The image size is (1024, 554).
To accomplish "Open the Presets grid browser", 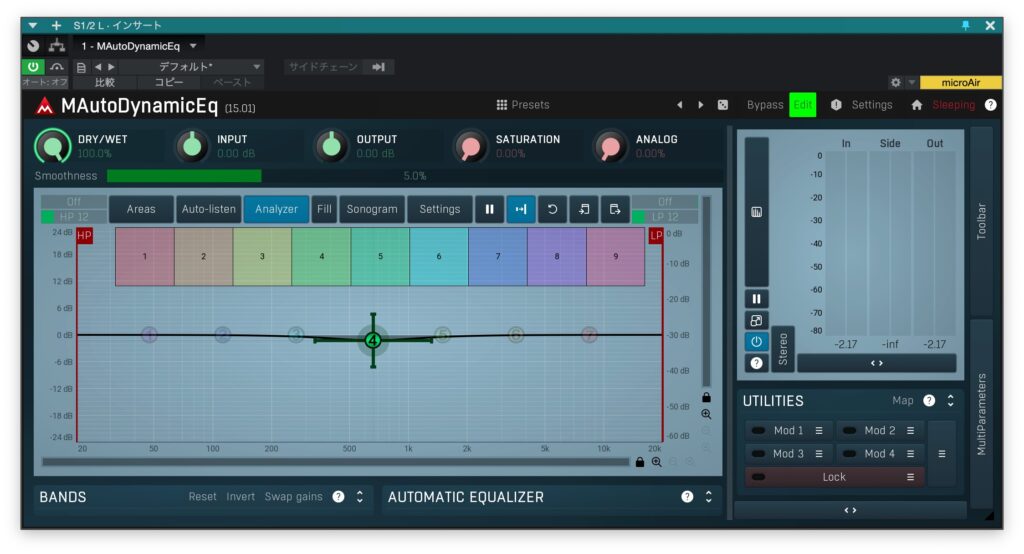I will point(523,105).
